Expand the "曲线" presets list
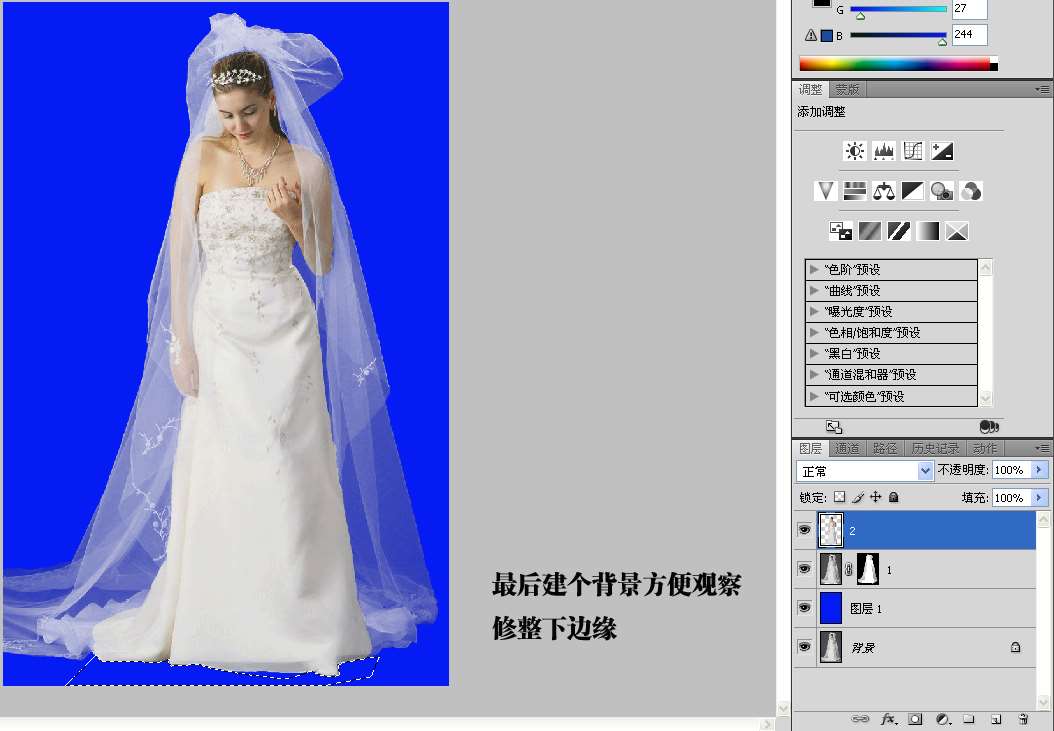The image size is (1054, 731). [814, 291]
